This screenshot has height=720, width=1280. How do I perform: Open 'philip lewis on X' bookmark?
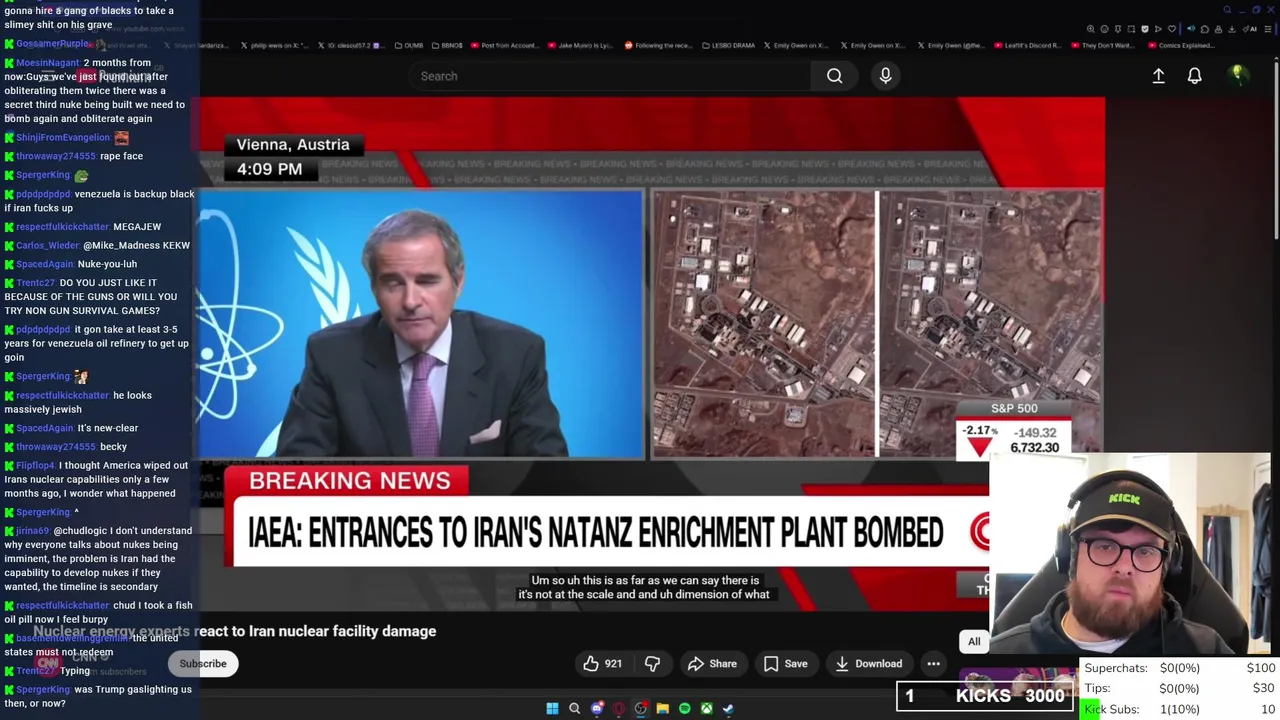pyautogui.click(x=275, y=45)
